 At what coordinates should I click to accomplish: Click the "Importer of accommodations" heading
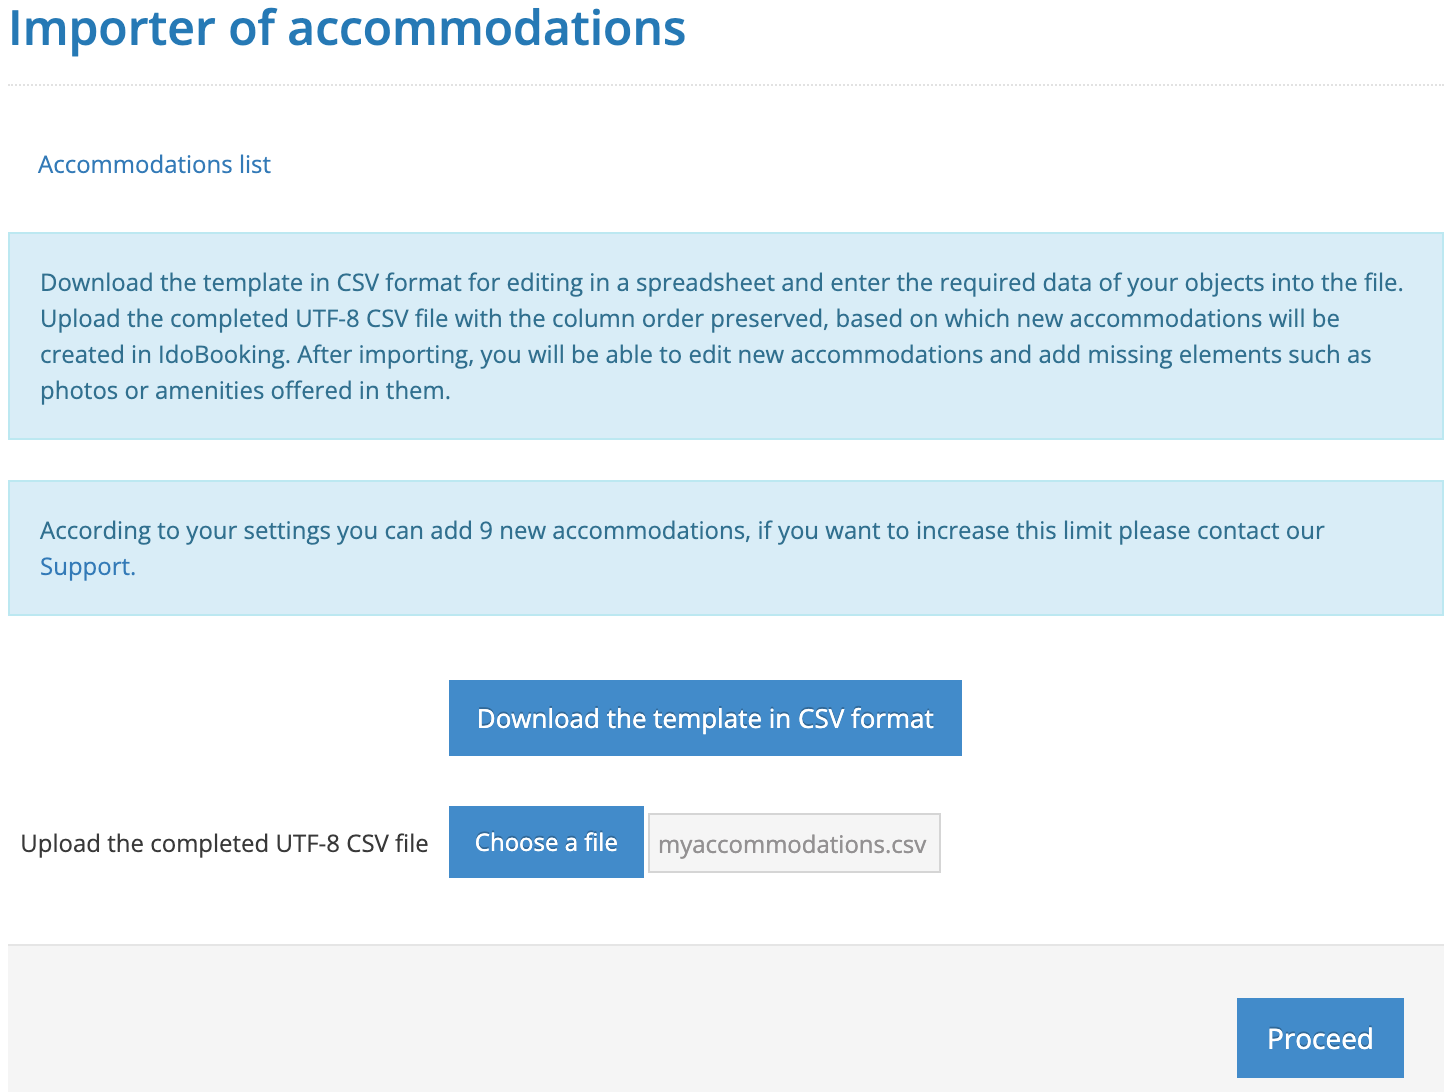click(346, 28)
